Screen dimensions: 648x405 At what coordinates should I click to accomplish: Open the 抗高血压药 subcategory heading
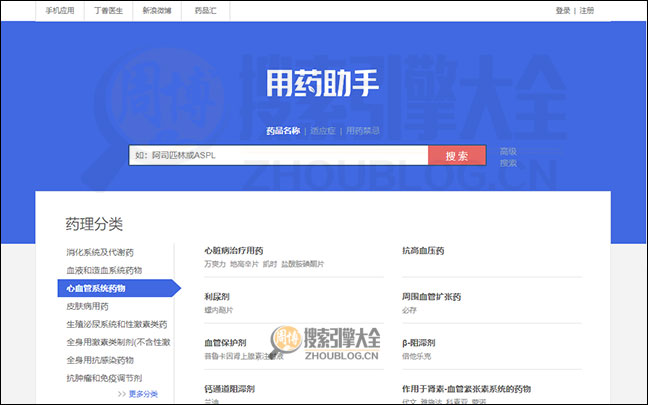pyautogui.click(x=423, y=250)
